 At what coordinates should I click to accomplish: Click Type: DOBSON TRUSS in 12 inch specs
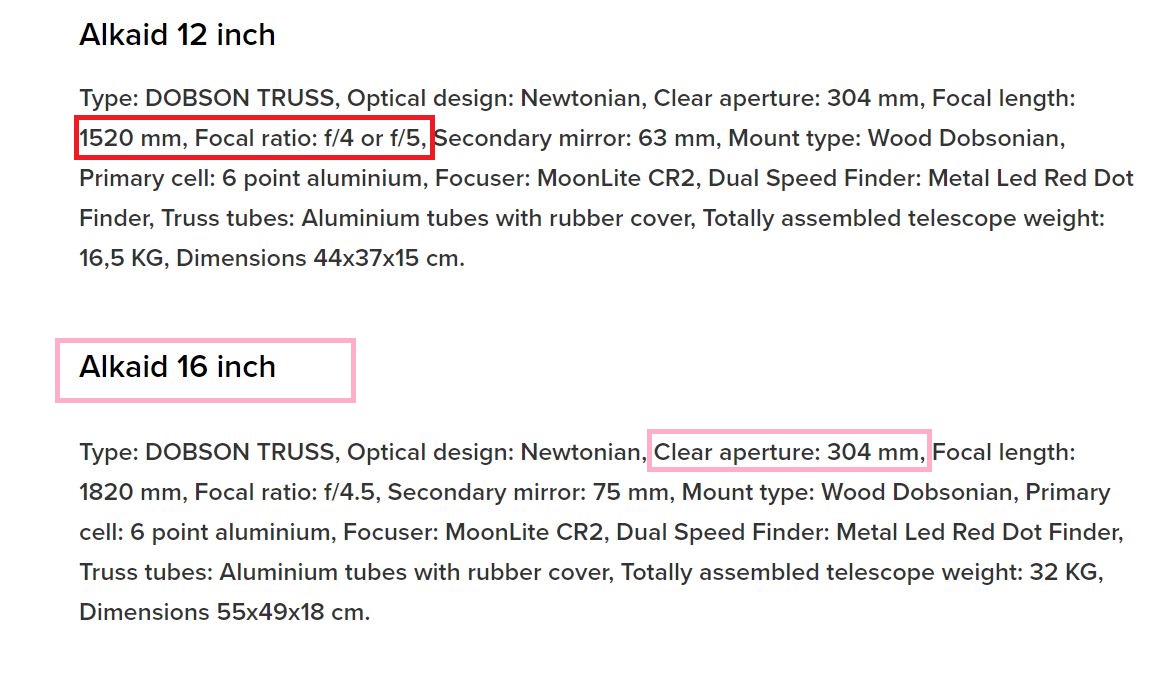coord(206,98)
